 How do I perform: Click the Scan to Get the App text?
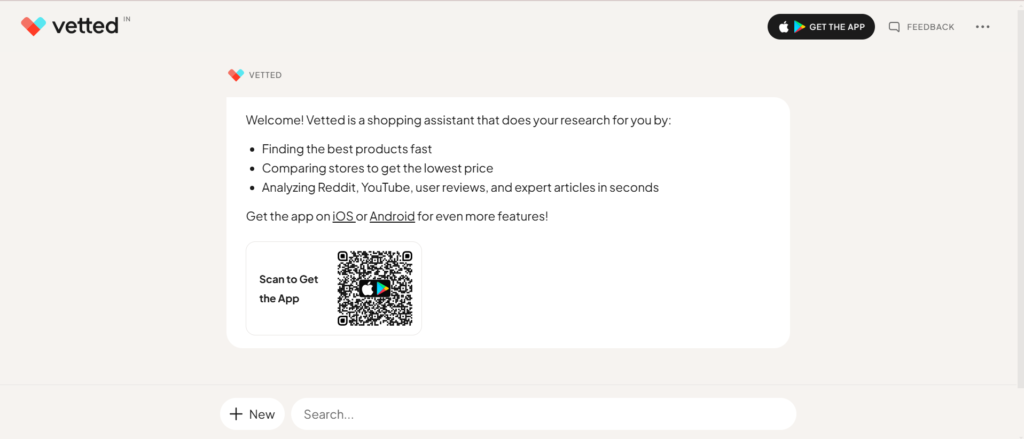[x=288, y=288]
